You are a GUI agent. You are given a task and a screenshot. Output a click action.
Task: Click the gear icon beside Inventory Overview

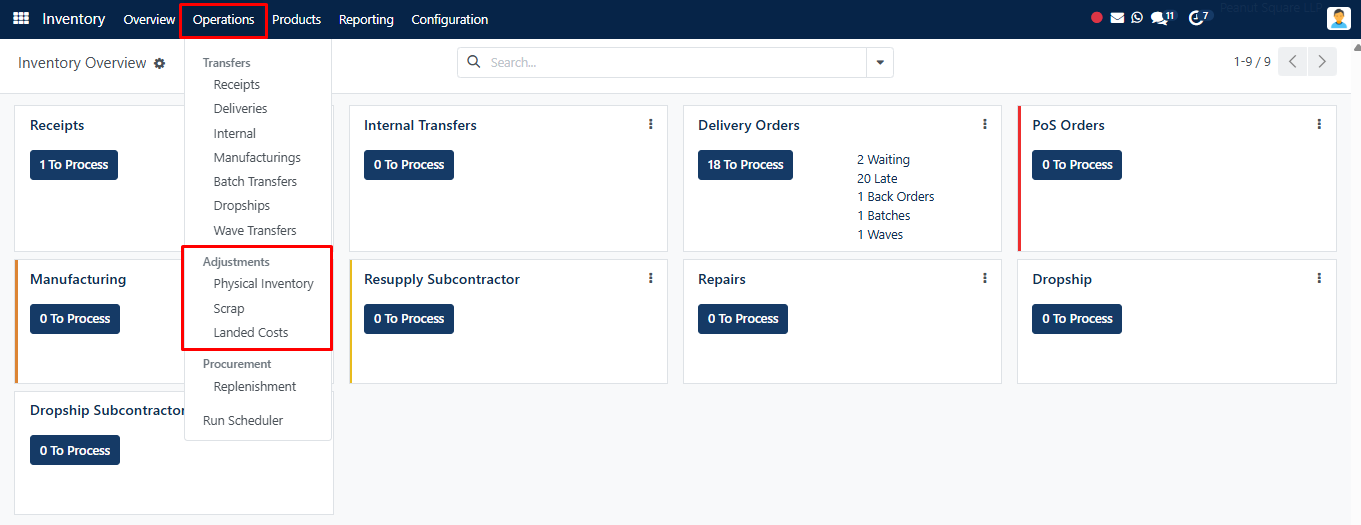(159, 63)
